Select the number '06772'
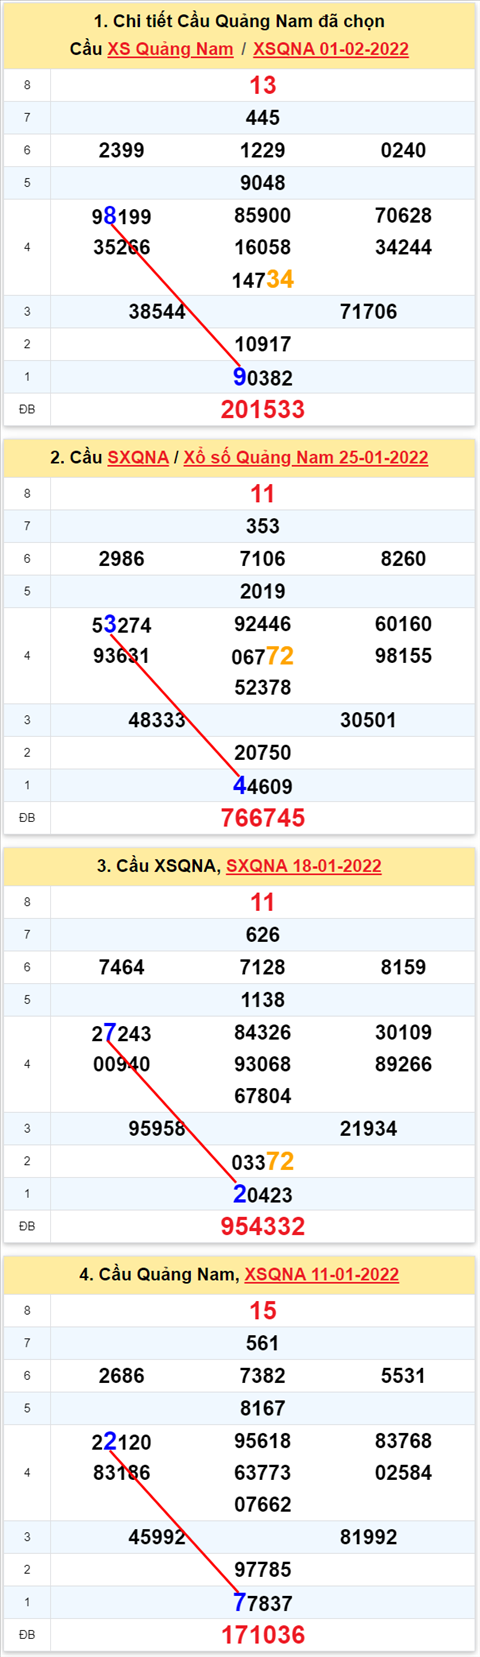Screen dimensions: 480x1657 click(x=263, y=656)
